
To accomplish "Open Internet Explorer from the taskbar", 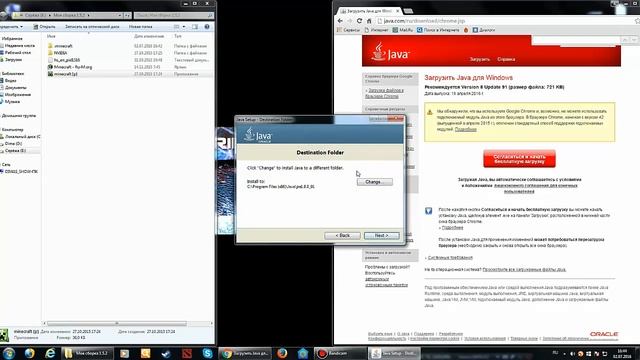I will pos(50,353).
